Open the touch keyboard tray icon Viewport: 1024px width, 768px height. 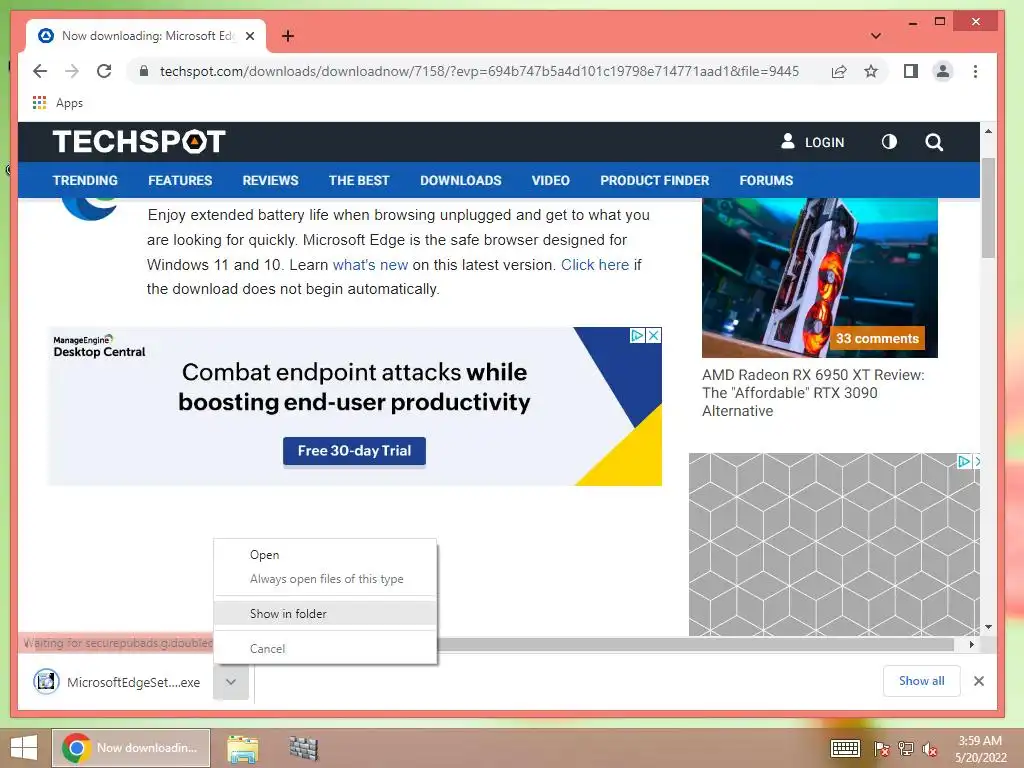[845, 748]
